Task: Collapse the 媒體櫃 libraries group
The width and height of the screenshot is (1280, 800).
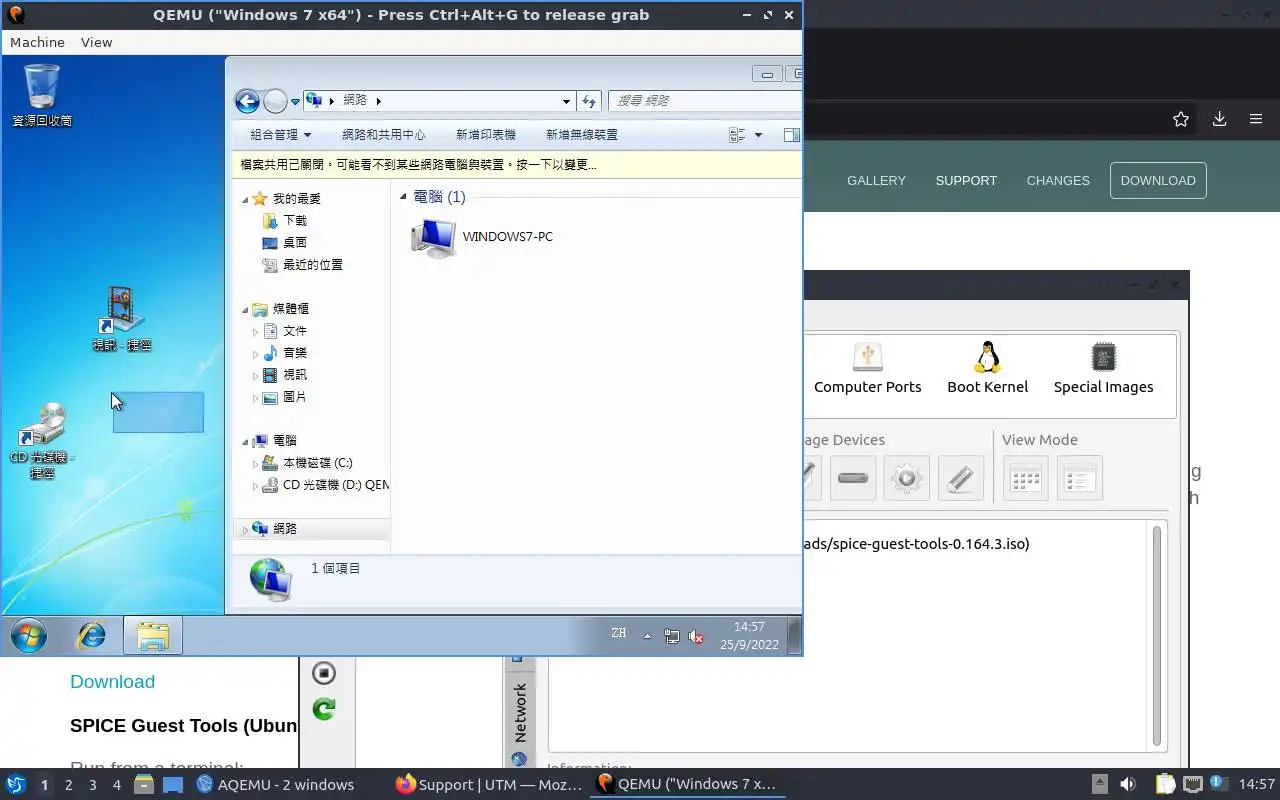Action: tap(245, 310)
